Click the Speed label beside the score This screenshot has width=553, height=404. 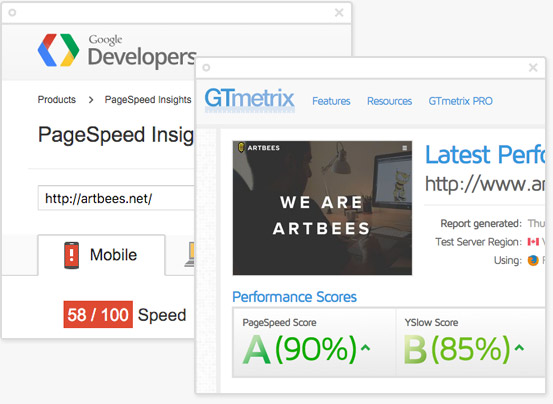point(162,315)
